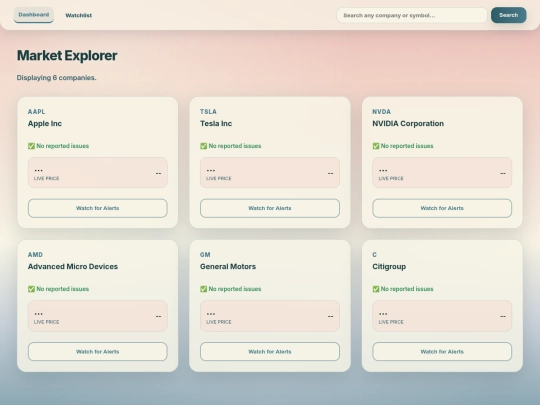
Task: Watch NVIDIA Corporation for alerts
Action: point(442,208)
